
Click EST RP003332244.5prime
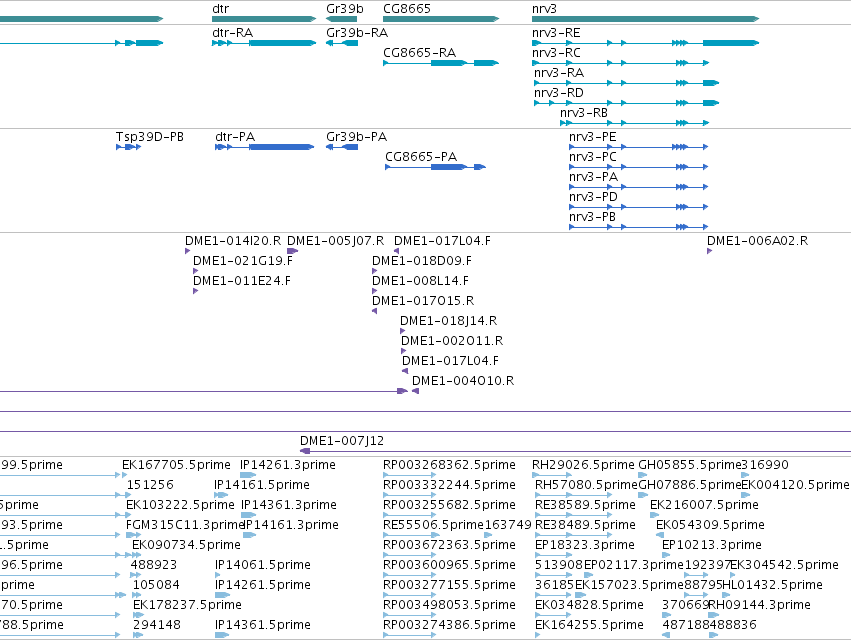[449, 485]
